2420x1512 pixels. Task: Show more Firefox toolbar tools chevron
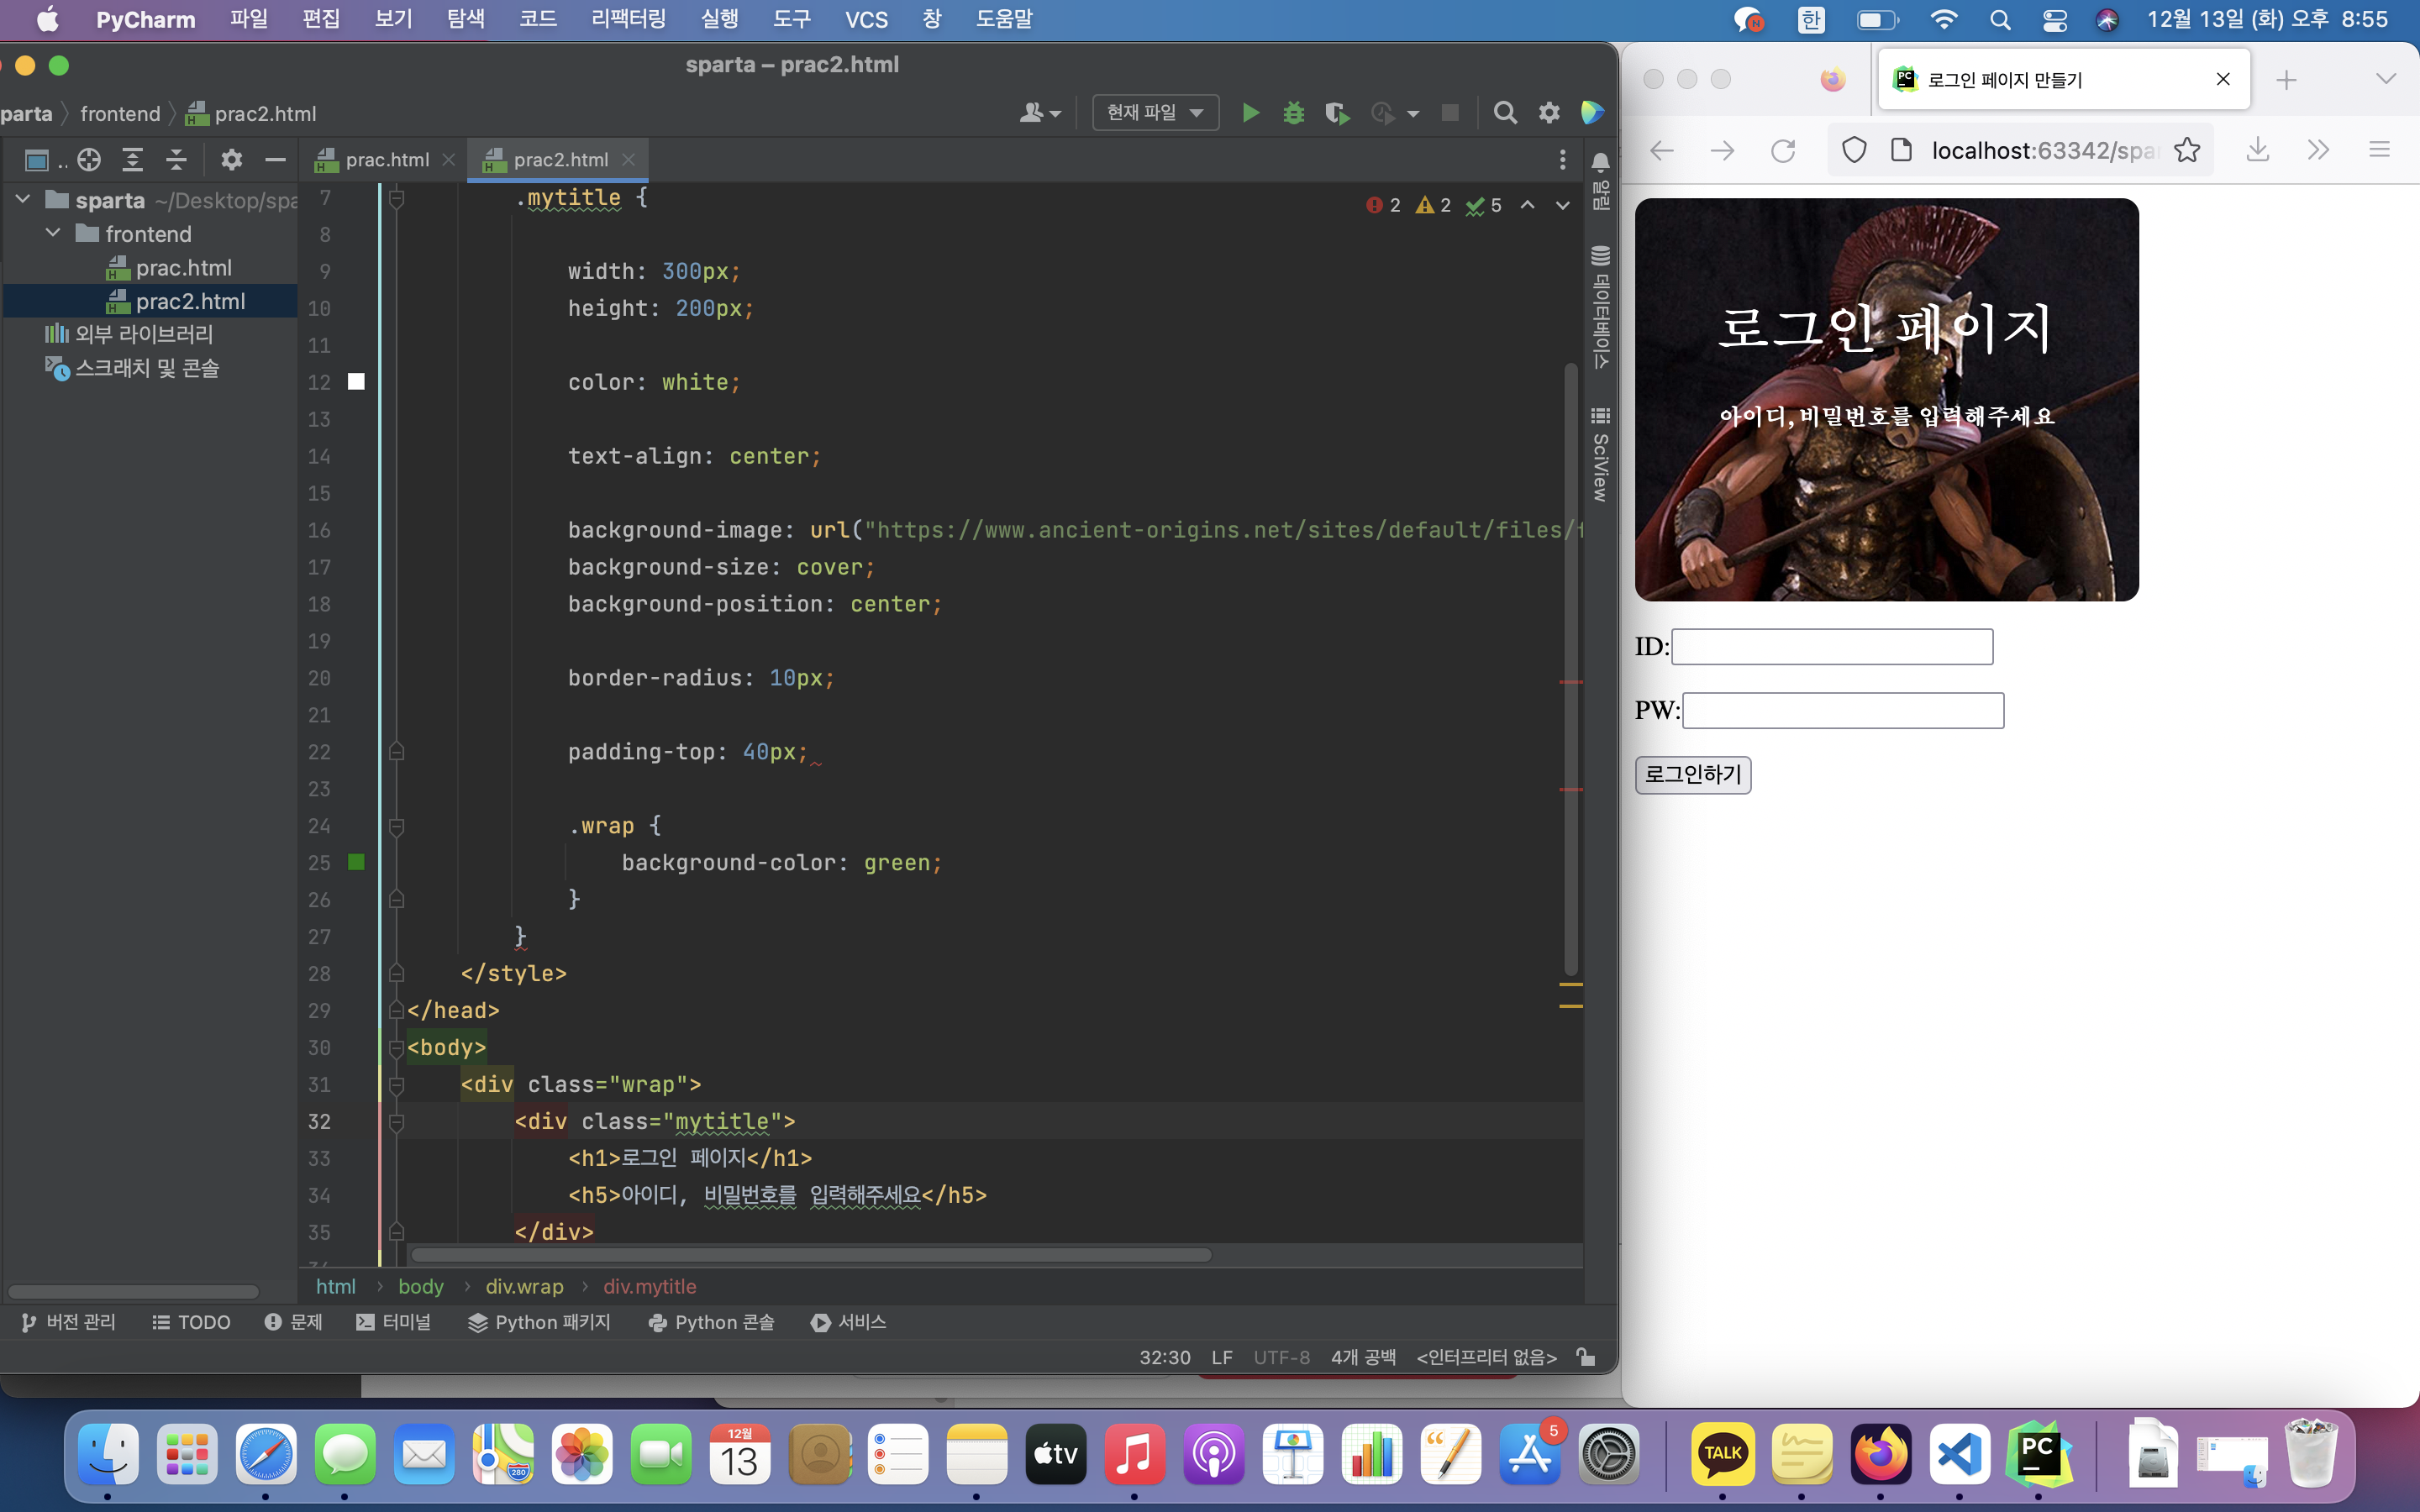pyautogui.click(x=2318, y=150)
